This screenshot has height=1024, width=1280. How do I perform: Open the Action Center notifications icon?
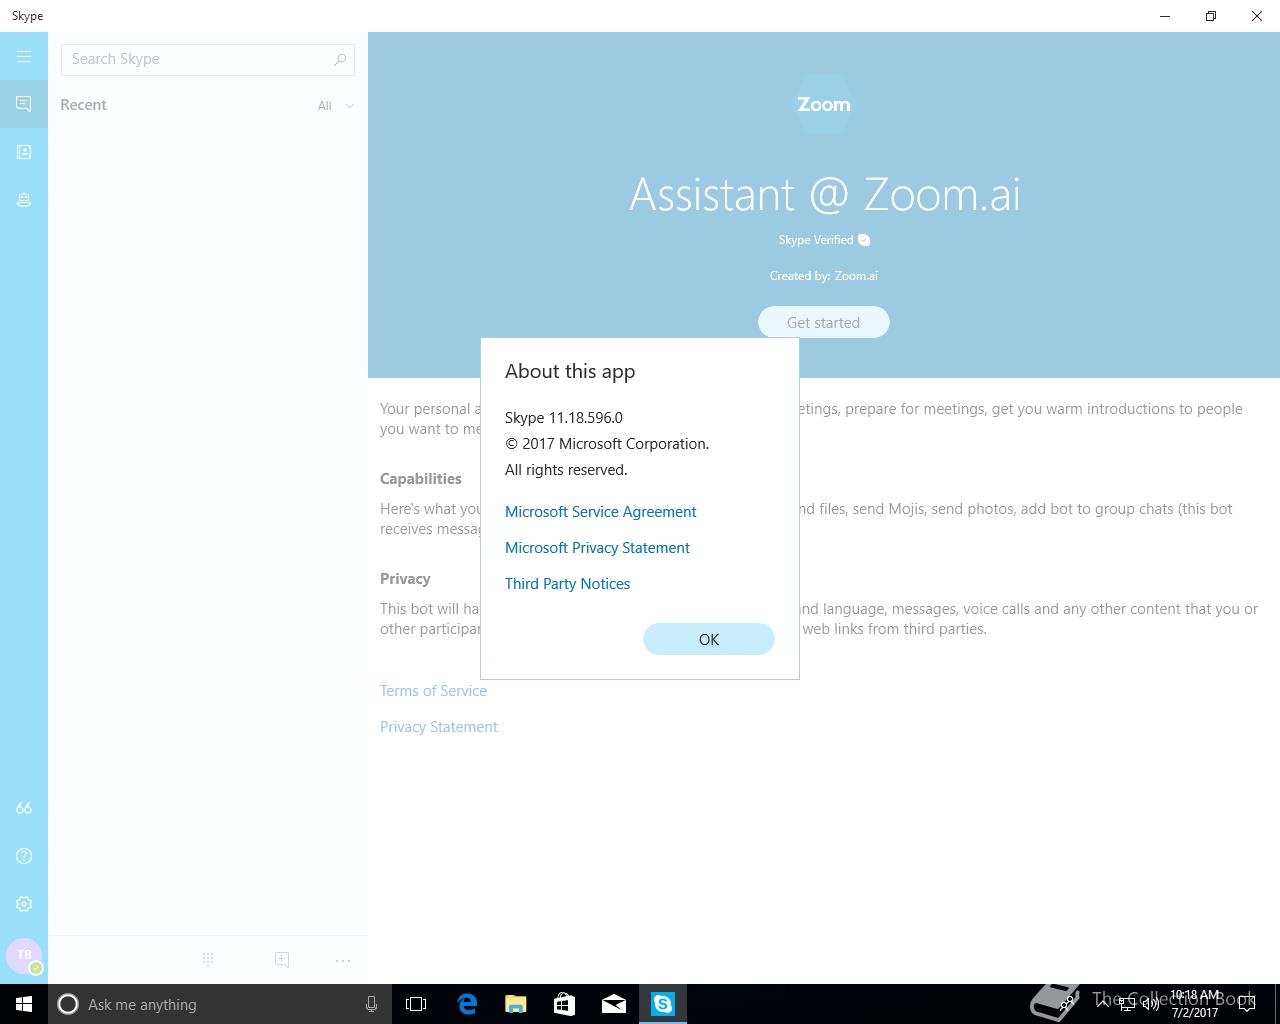pyautogui.click(x=1247, y=1004)
